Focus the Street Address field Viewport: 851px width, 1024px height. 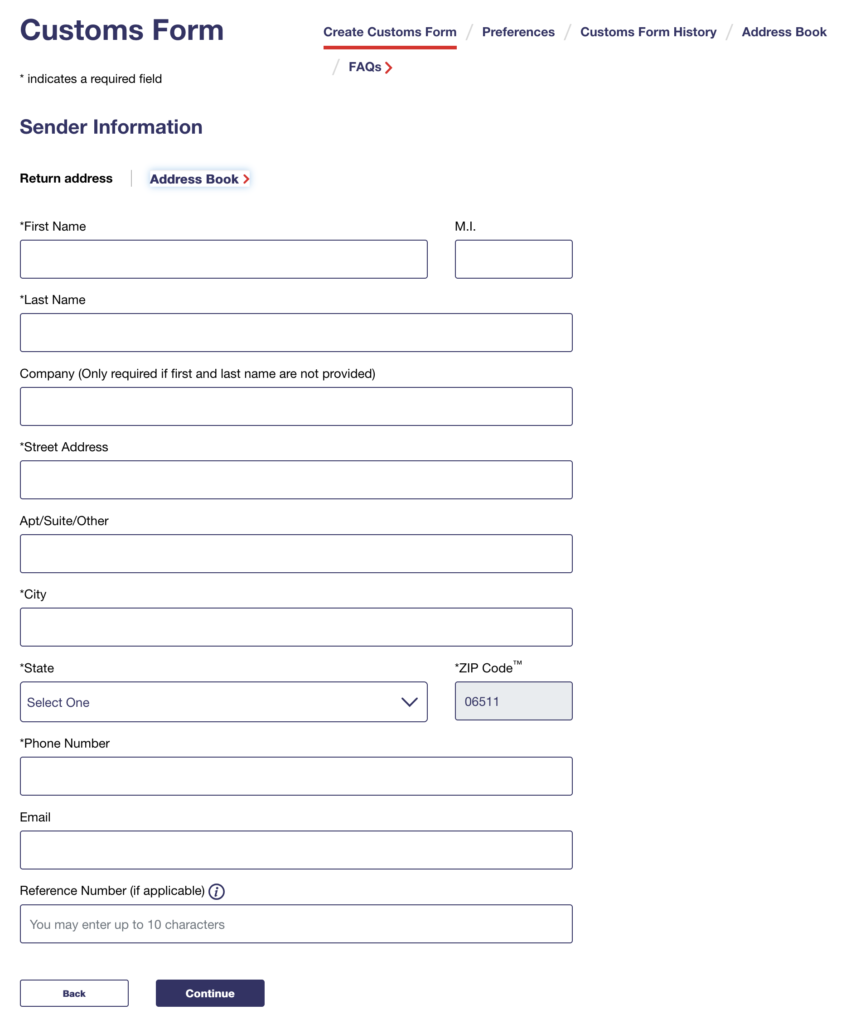[296, 480]
